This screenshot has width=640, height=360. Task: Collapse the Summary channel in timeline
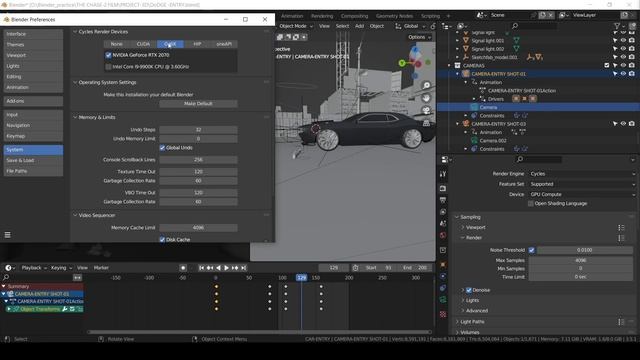4,286
